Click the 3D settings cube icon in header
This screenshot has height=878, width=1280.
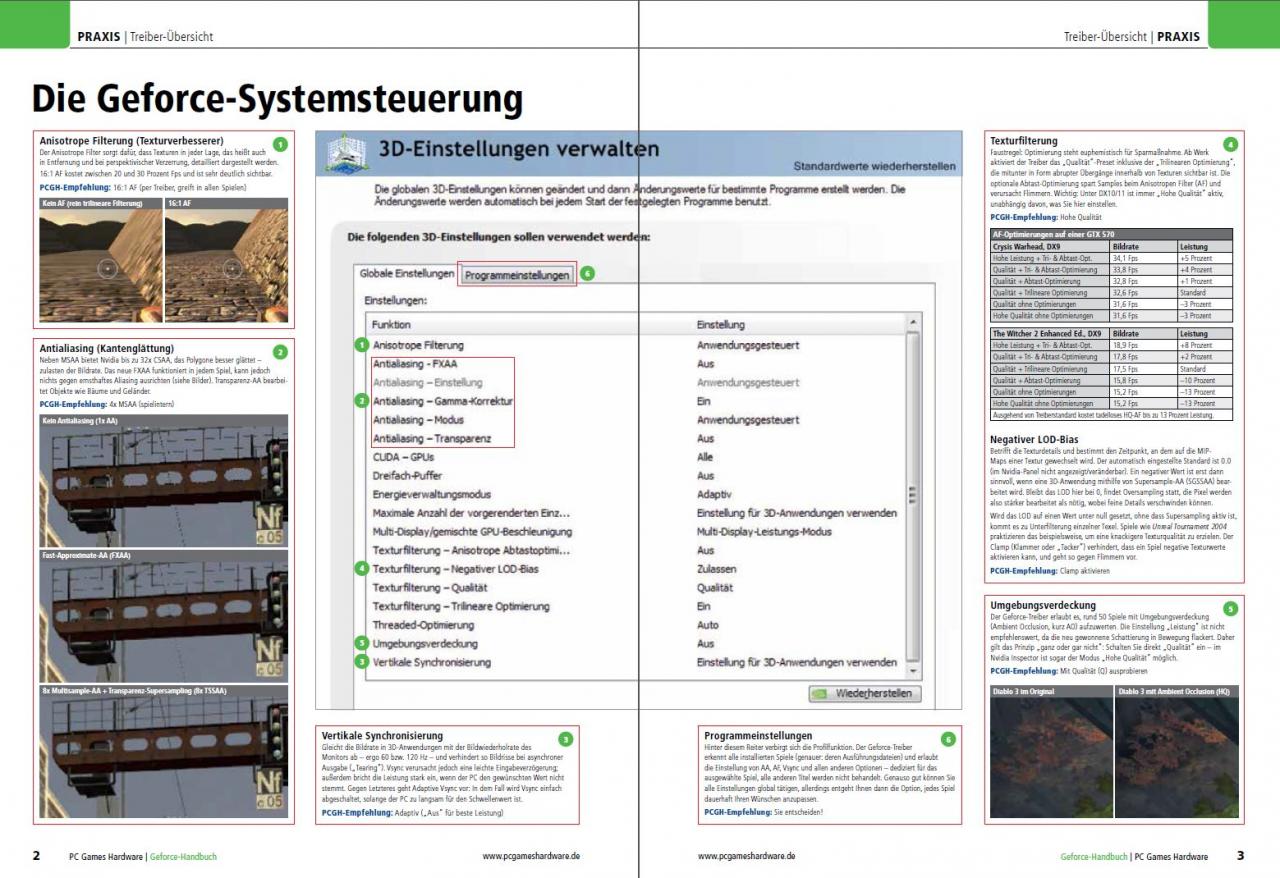(345, 155)
